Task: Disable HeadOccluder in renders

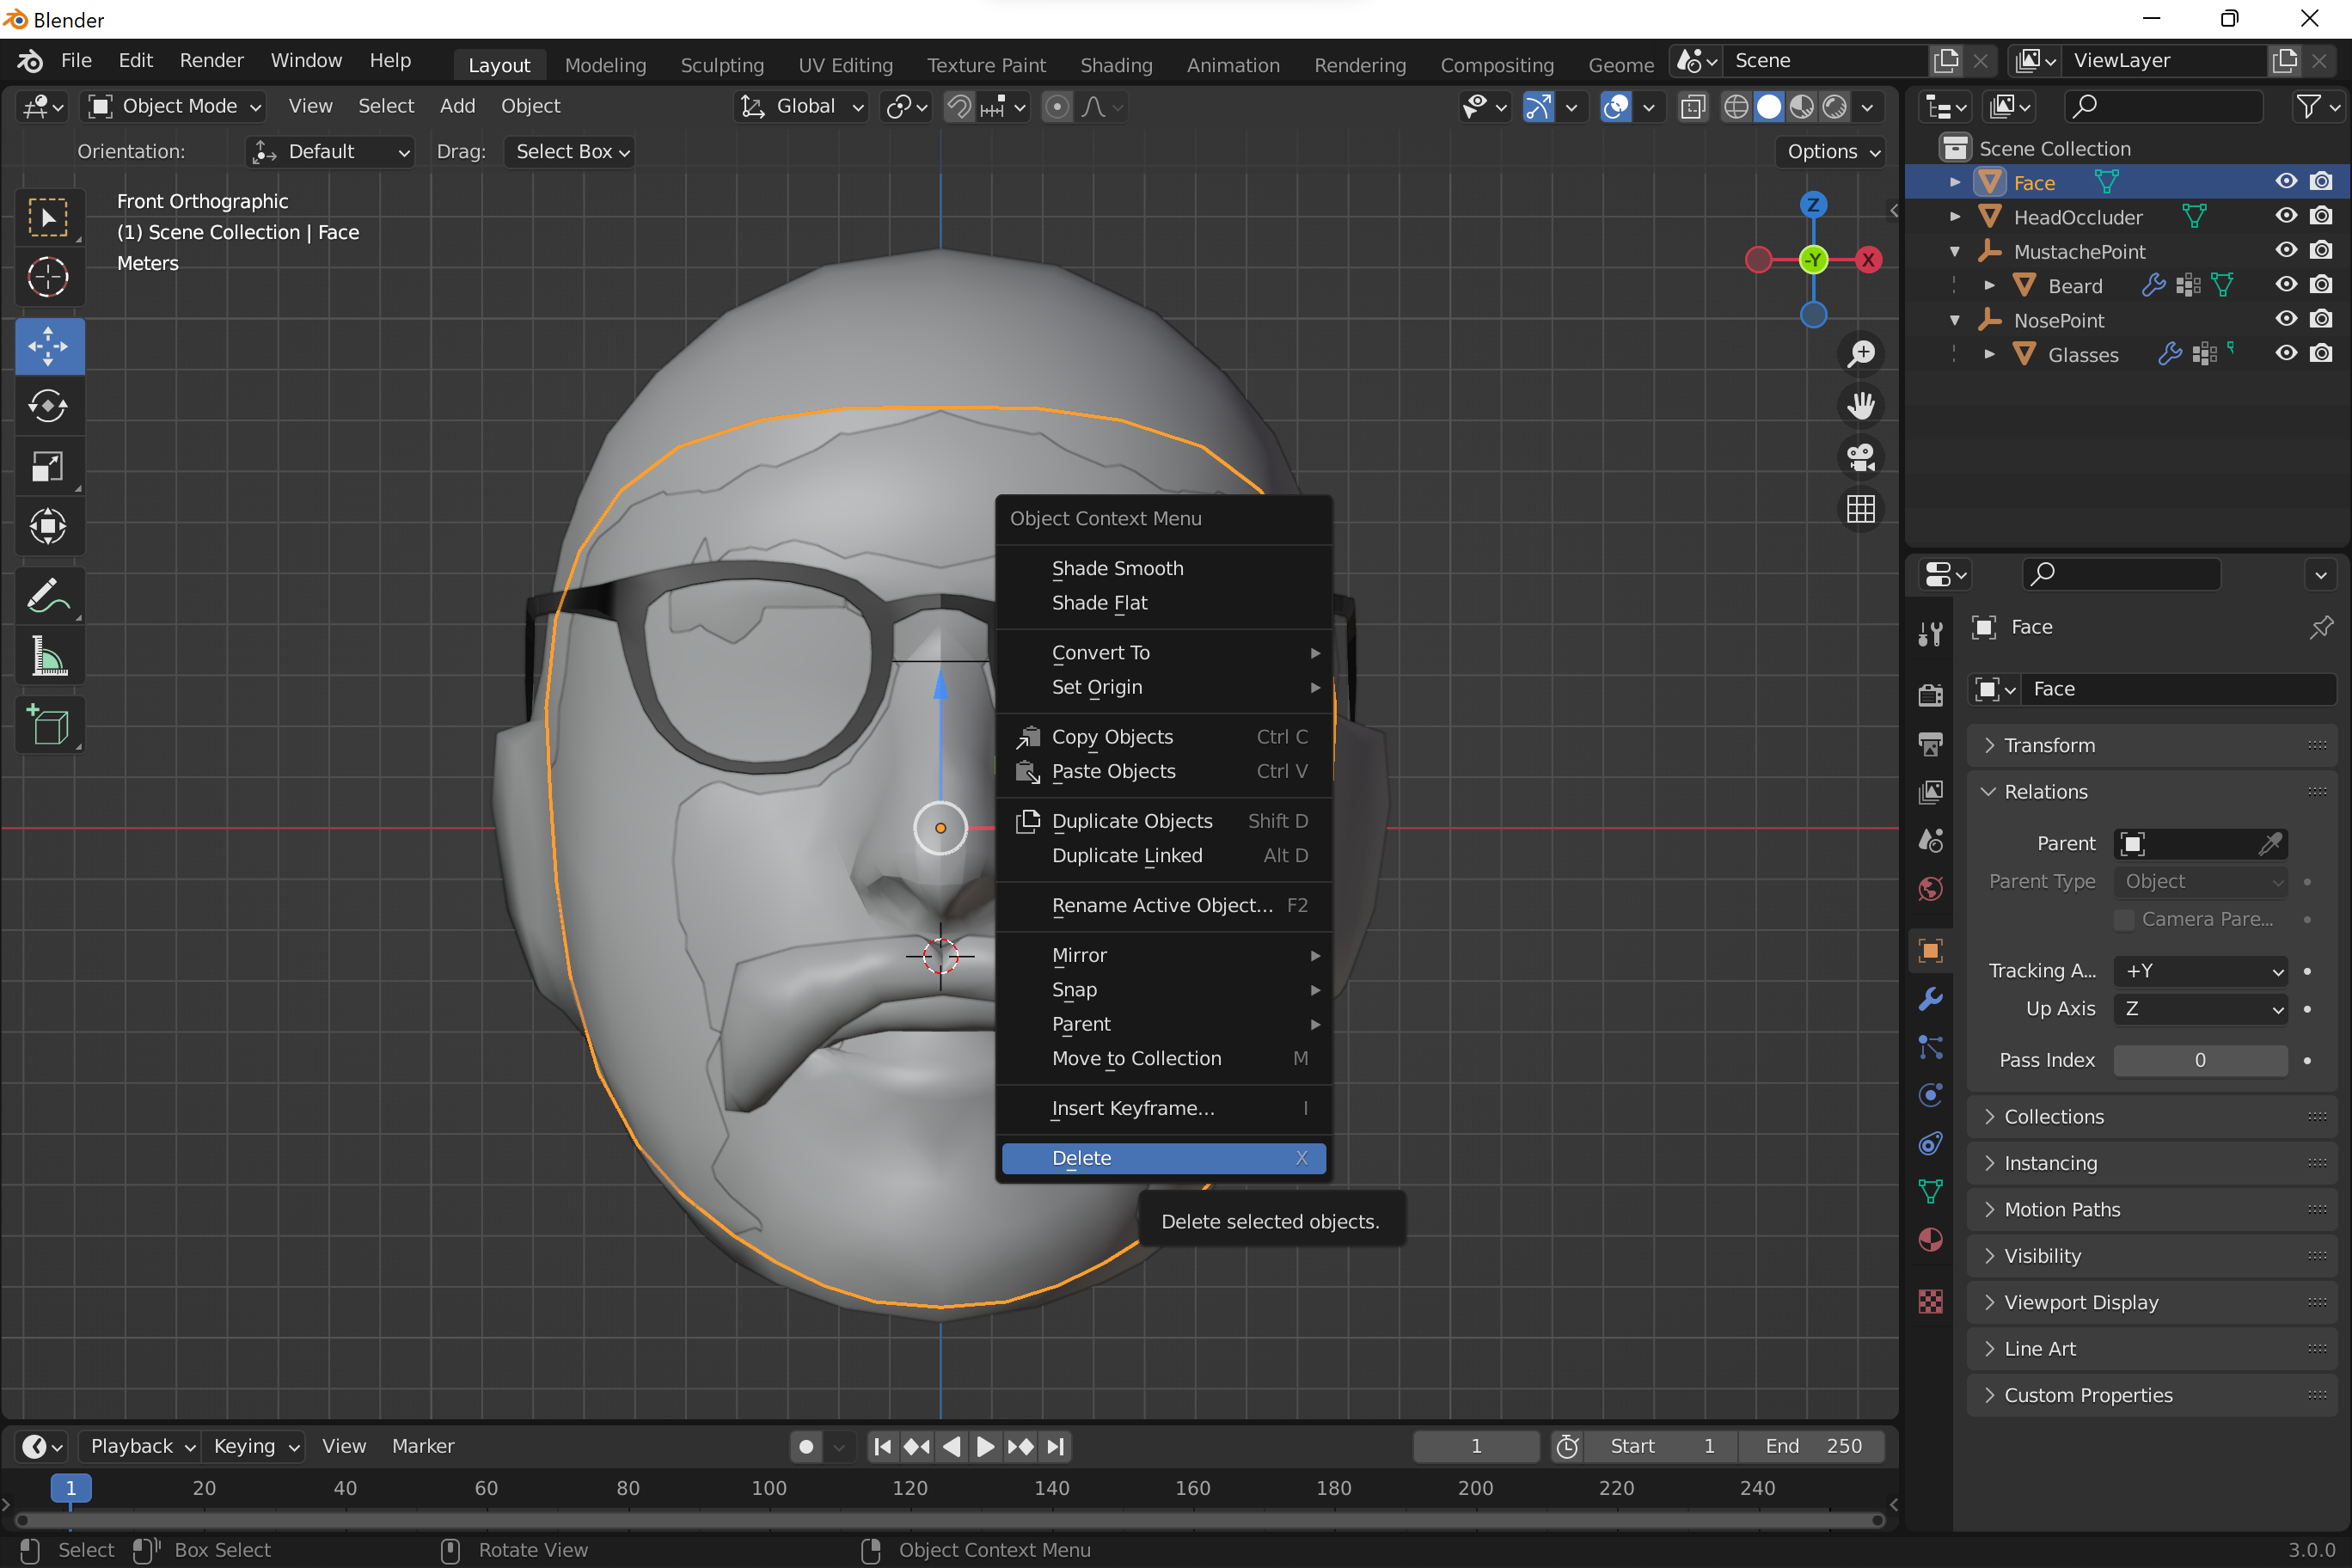Action: coord(2321,216)
